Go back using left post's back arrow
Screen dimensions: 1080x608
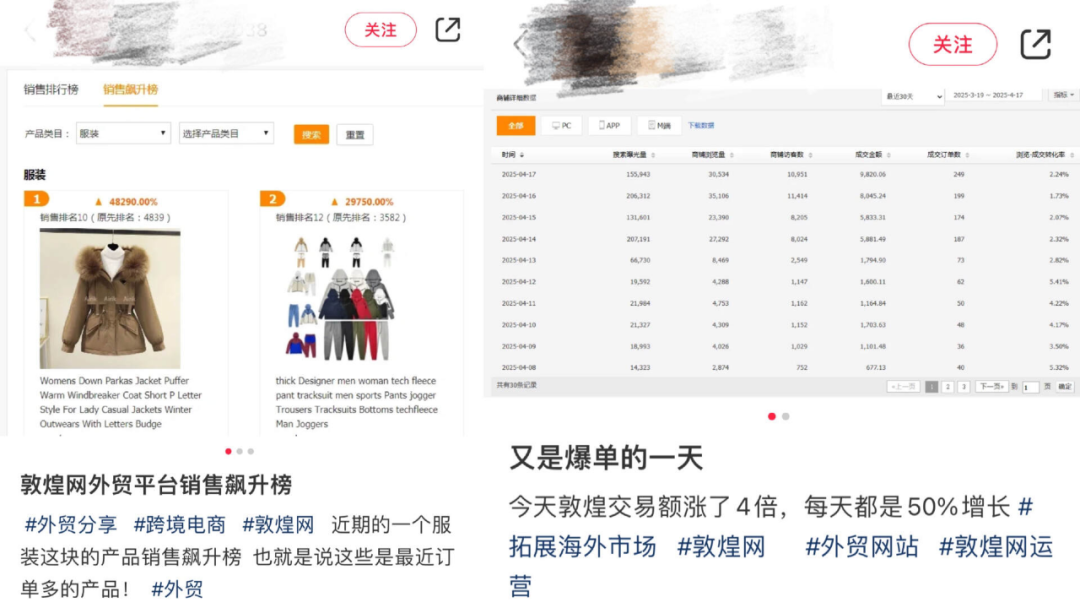pyautogui.click(x=30, y=30)
